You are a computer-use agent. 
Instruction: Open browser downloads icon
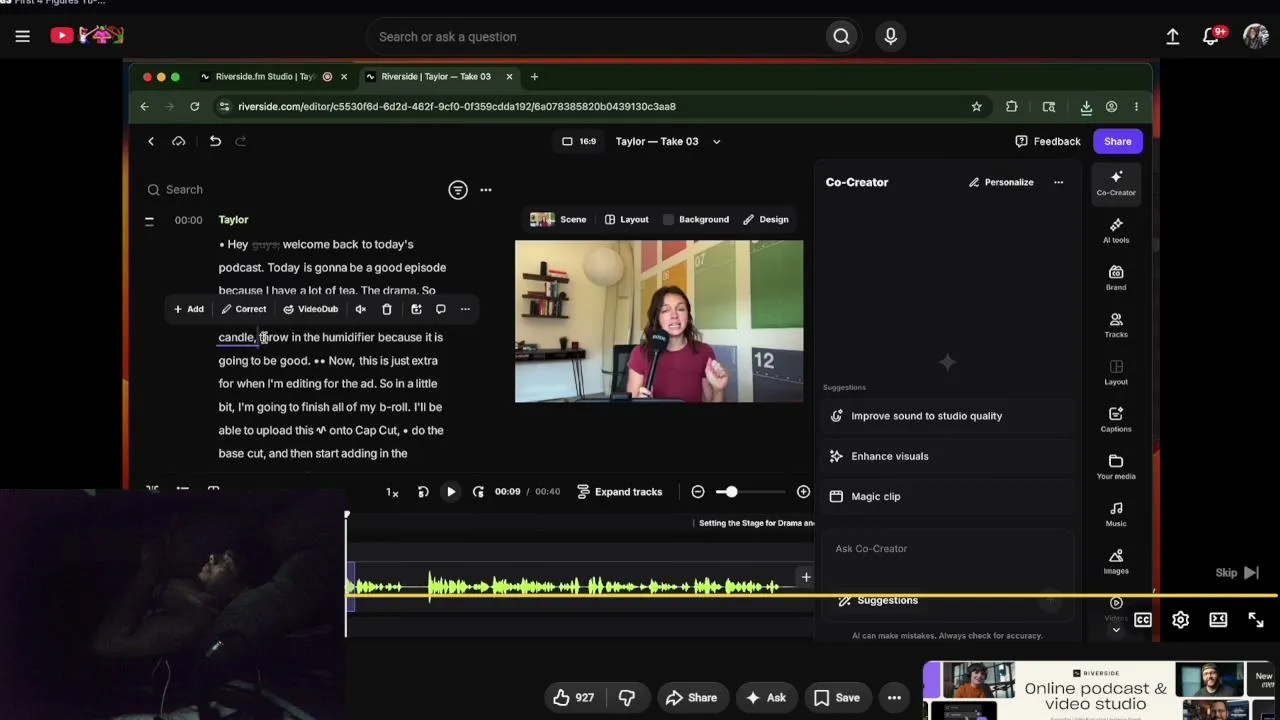pos(1085,106)
